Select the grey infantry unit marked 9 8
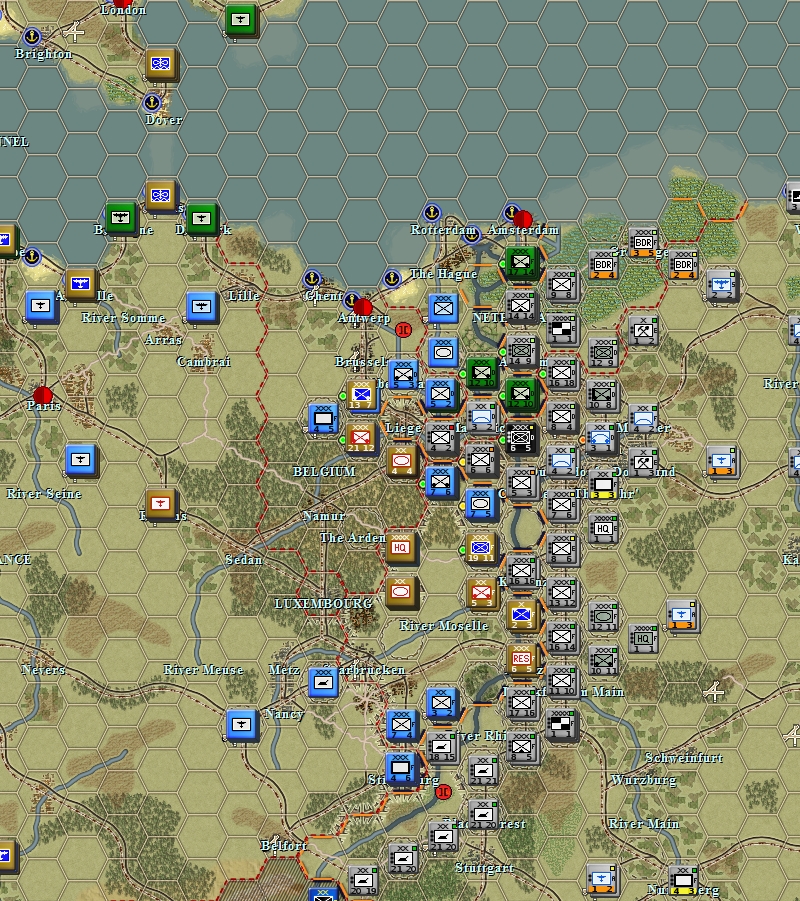Viewport: 800px width, 901px height. (561, 284)
